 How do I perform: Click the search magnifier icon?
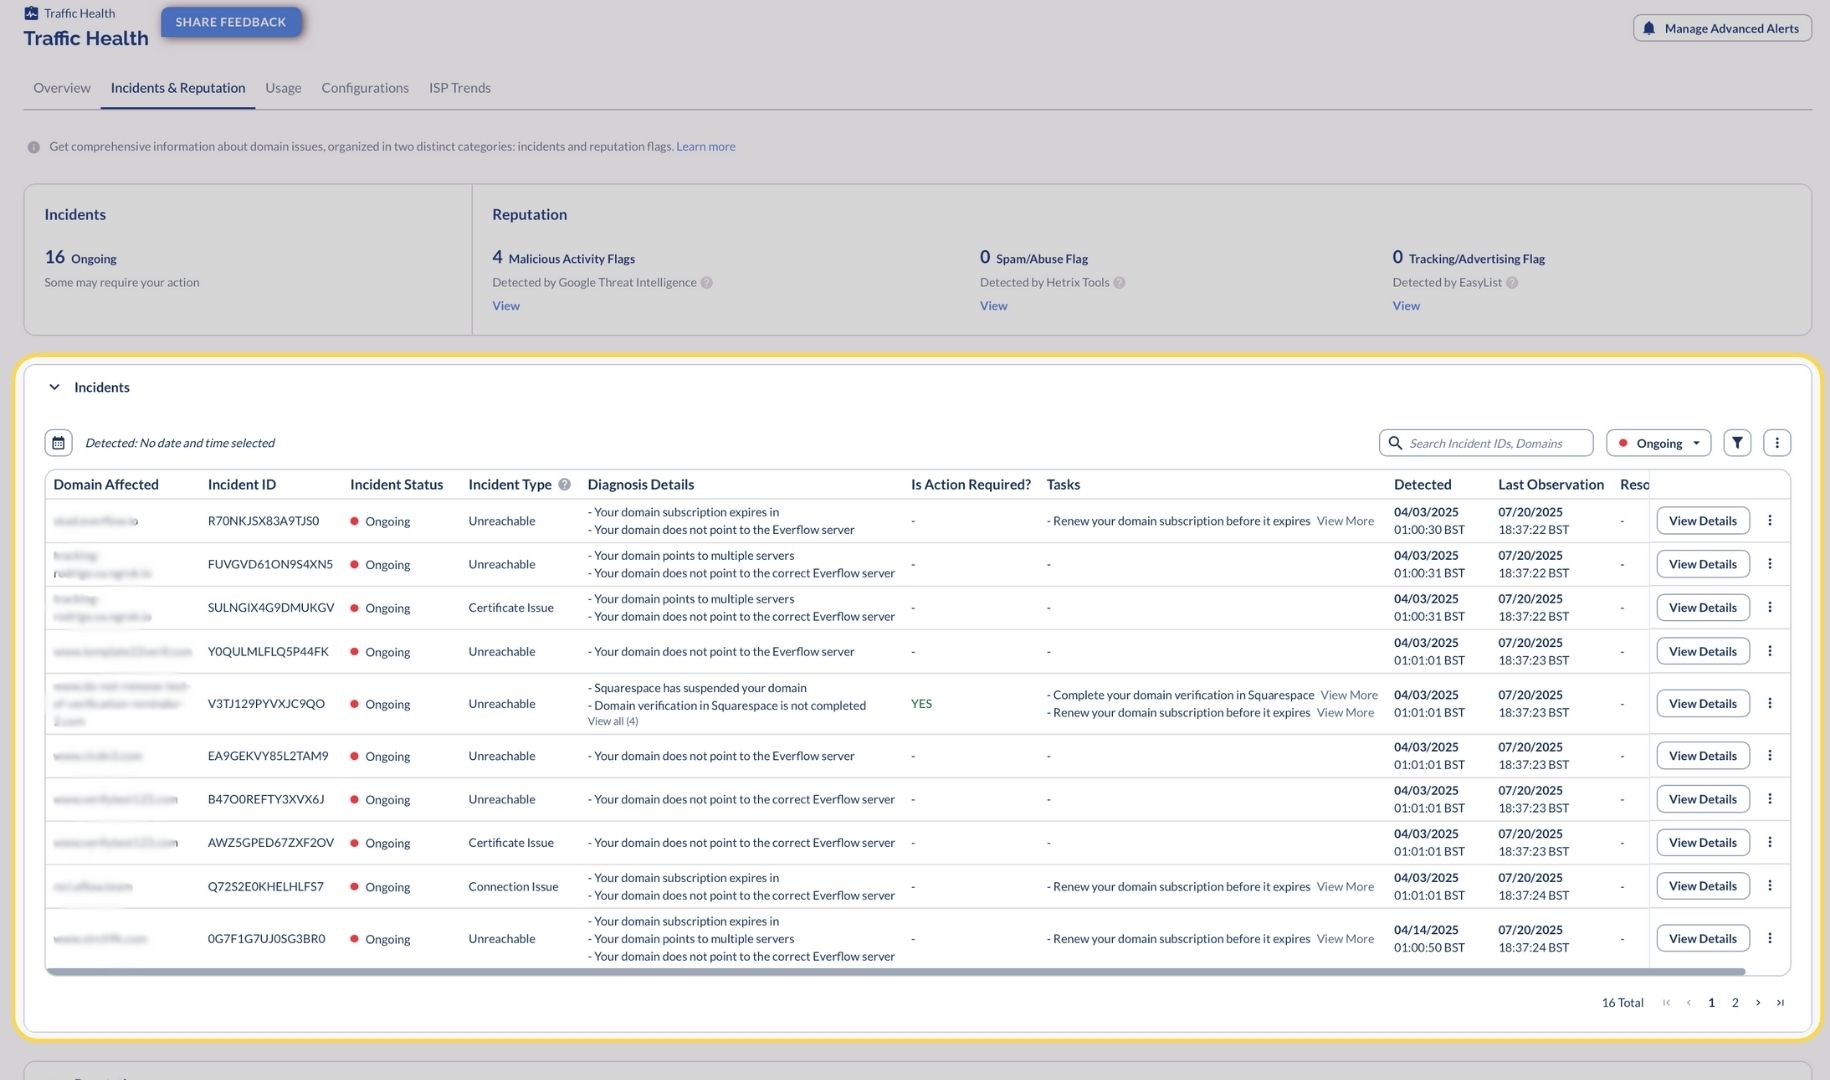click(1395, 443)
